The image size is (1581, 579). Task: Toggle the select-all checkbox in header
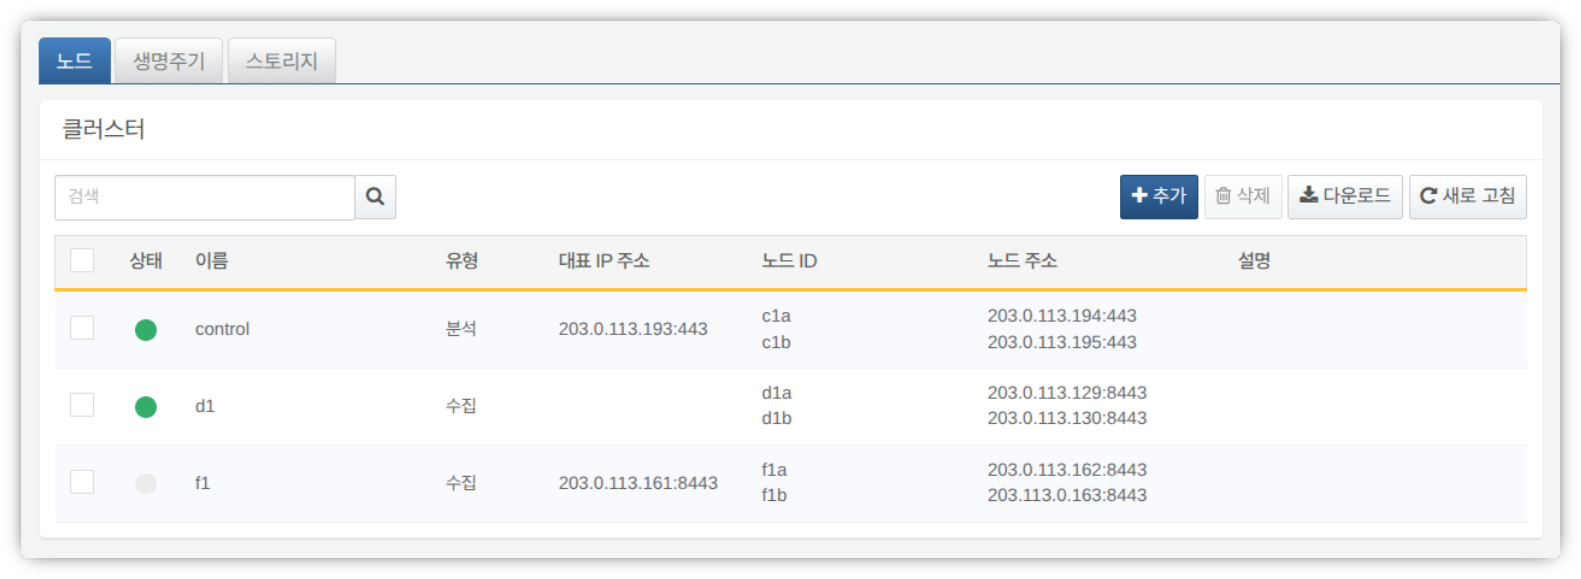point(82,261)
